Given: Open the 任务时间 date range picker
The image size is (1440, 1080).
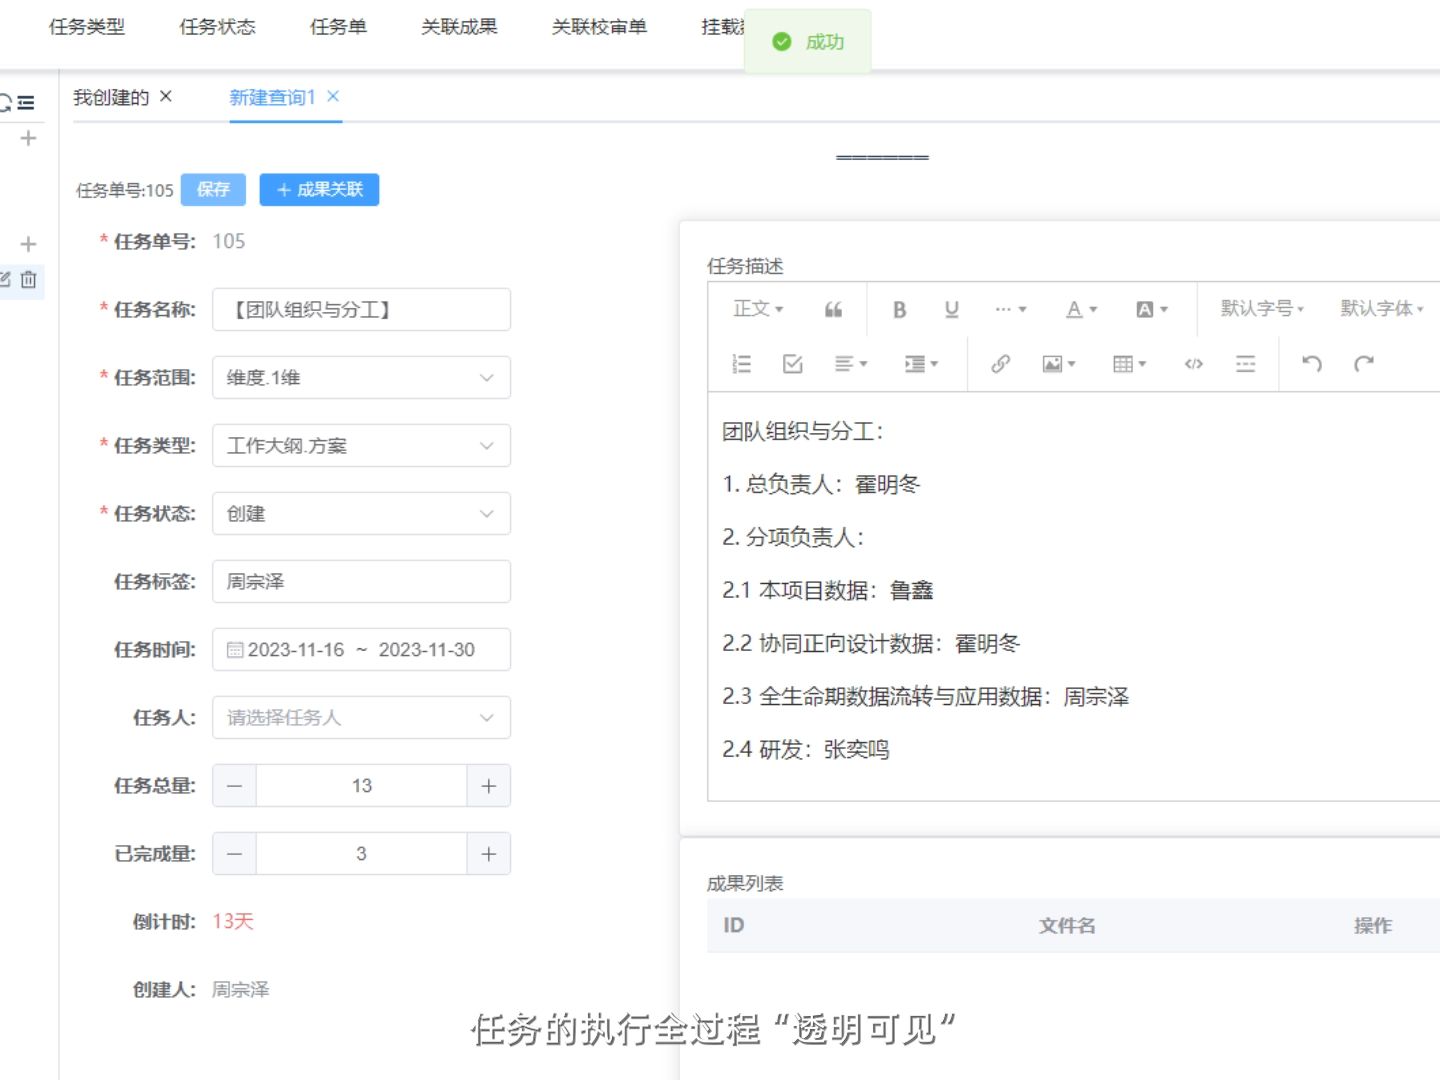Looking at the screenshot, I should point(361,650).
